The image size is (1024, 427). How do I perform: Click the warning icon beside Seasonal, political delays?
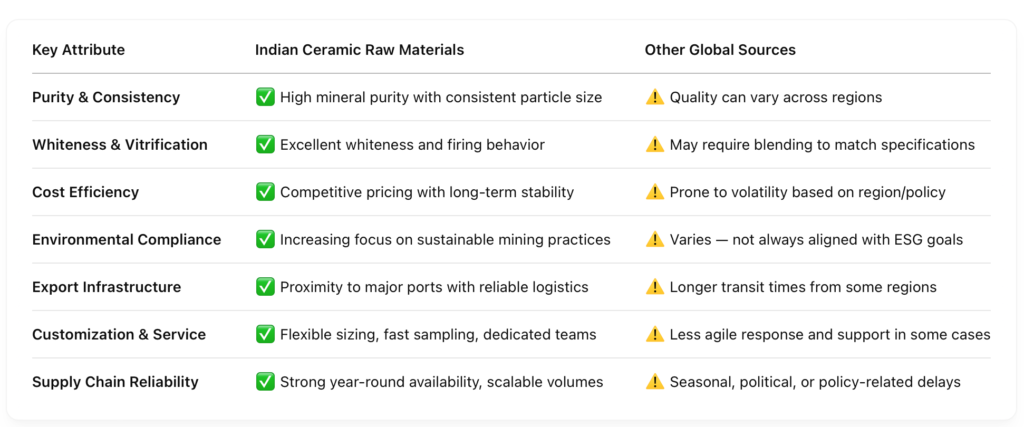(655, 382)
